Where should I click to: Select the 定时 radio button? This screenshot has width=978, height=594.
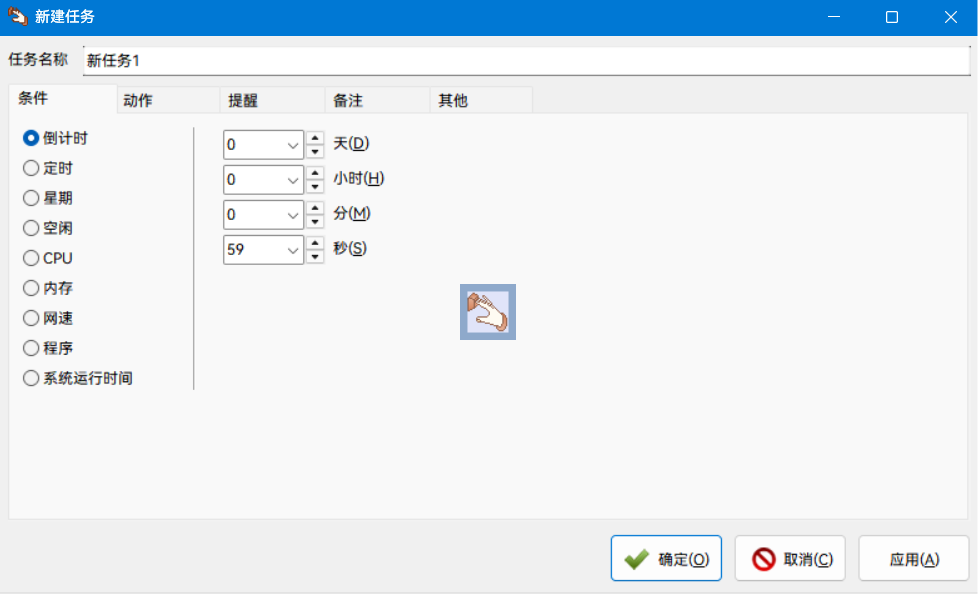(31, 168)
